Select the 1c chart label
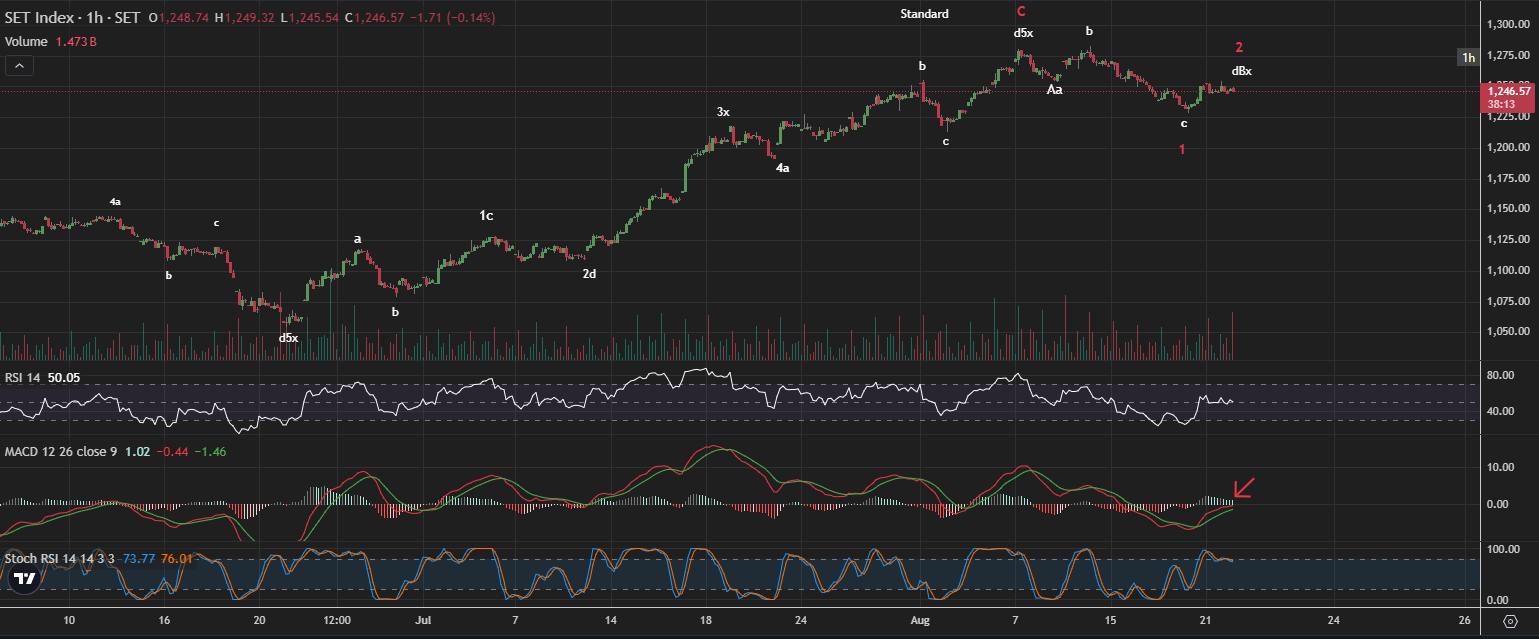1539x640 pixels. [486, 216]
